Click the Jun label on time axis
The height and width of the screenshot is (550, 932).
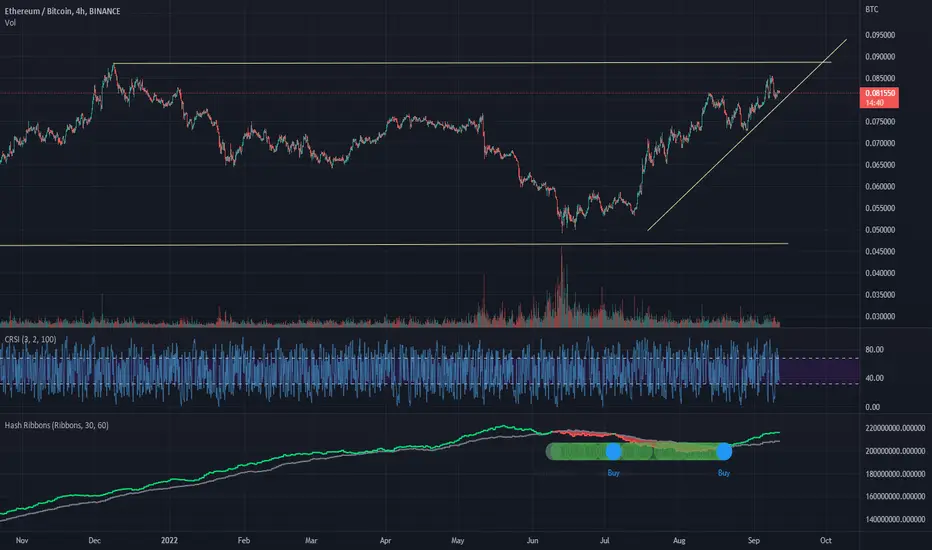point(532,540)
